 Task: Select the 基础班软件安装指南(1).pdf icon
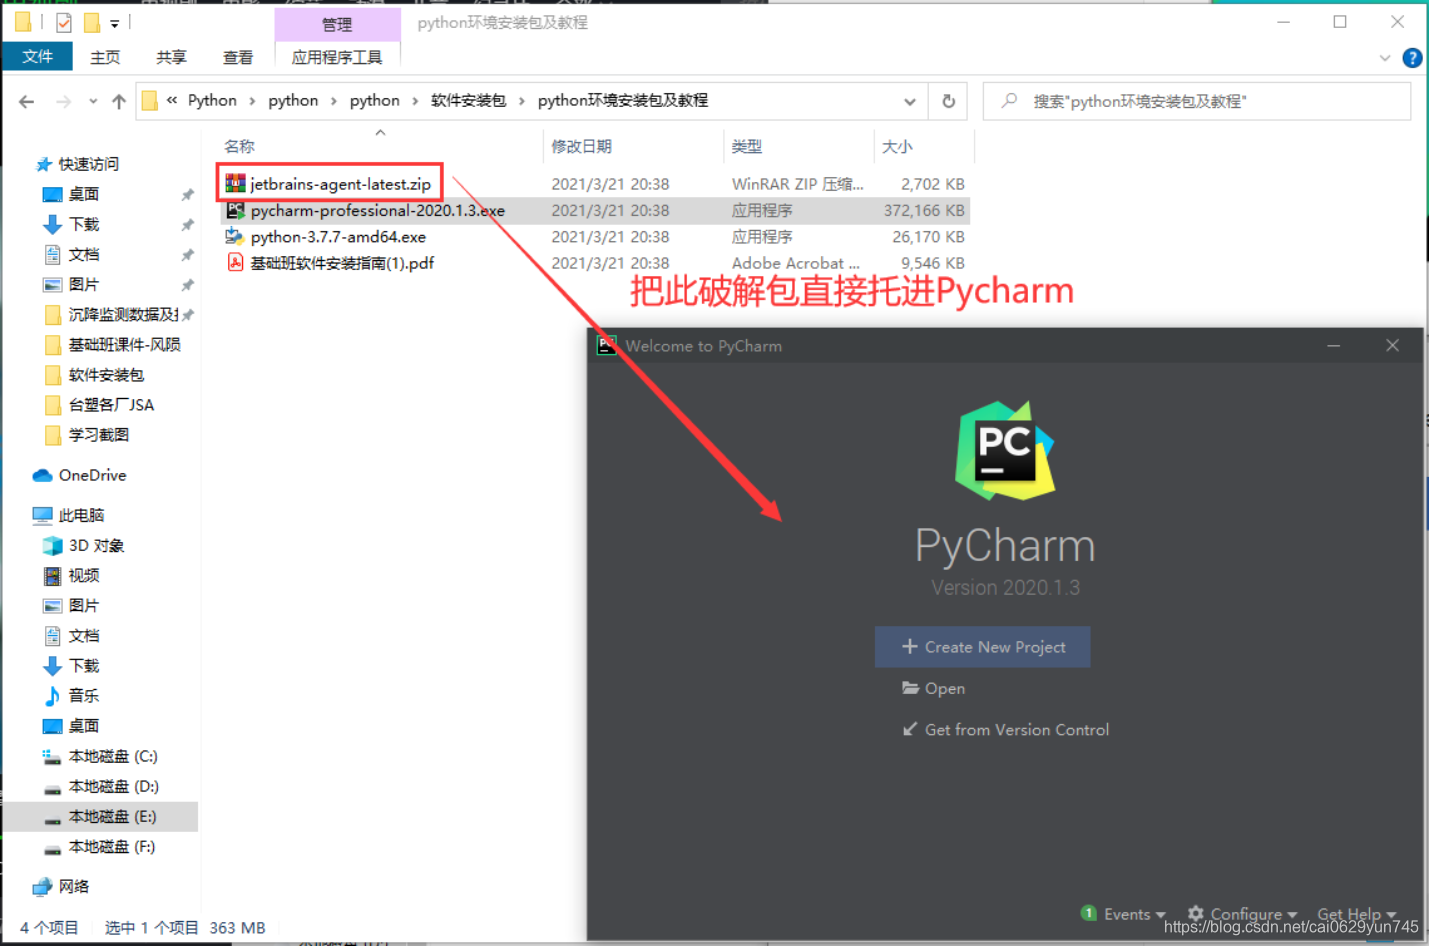(x=235, y=263)
